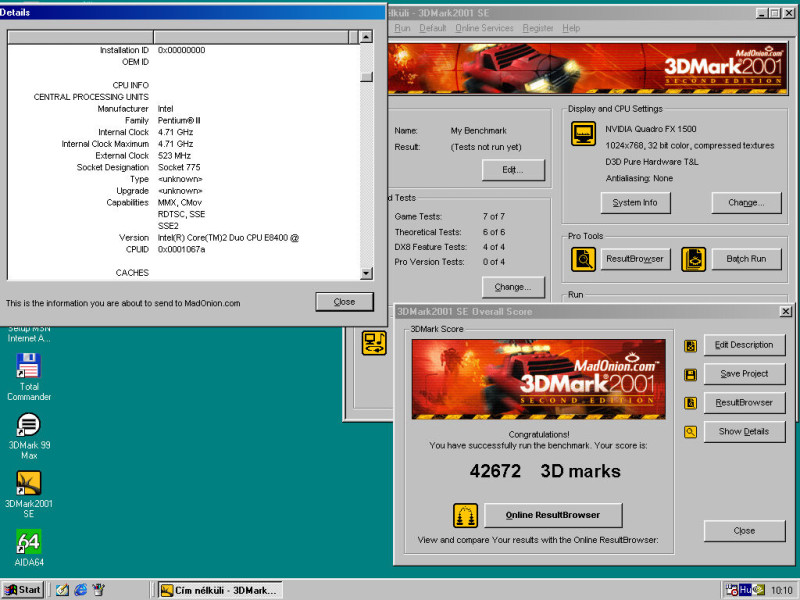Viewport: 800px width, 600px height.
Task: Click the Details list scrollbar thumb
Action: tap(366, 77)
